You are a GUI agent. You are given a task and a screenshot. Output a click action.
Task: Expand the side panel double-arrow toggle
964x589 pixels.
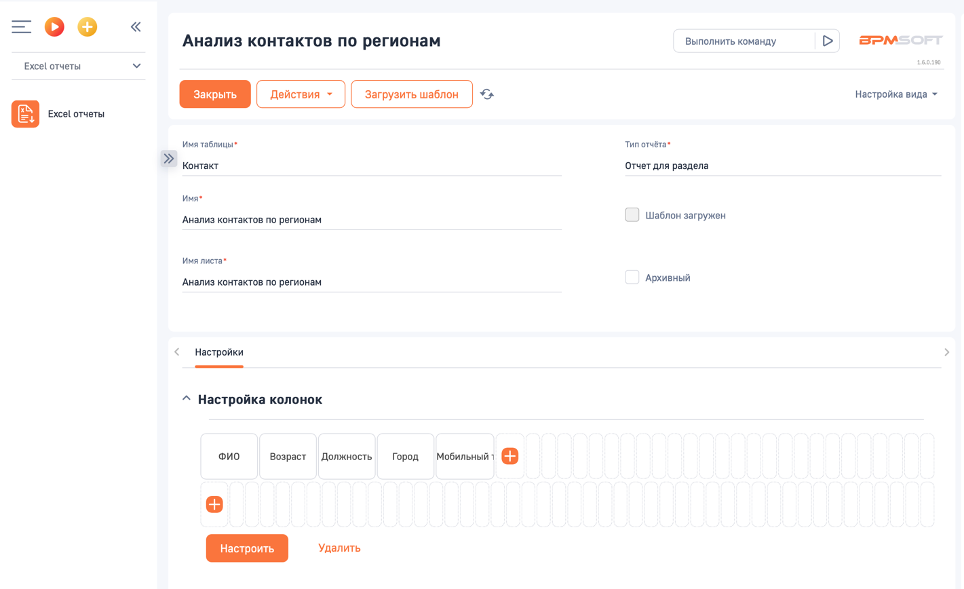pos(168,159)
